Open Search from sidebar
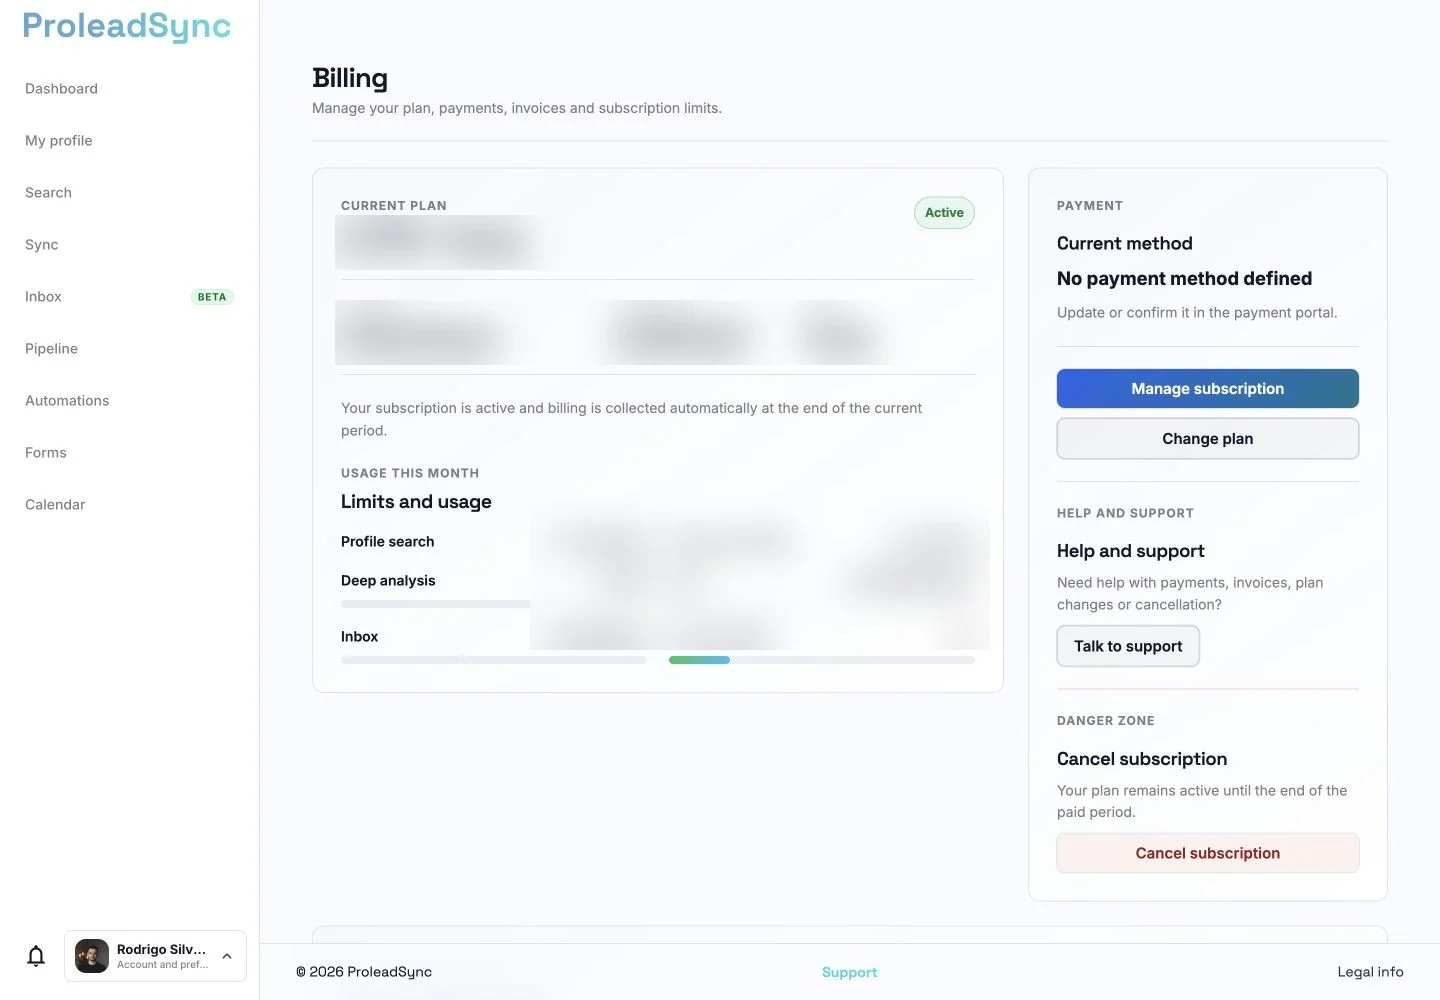The image size is (1440, 1000). 48,193
